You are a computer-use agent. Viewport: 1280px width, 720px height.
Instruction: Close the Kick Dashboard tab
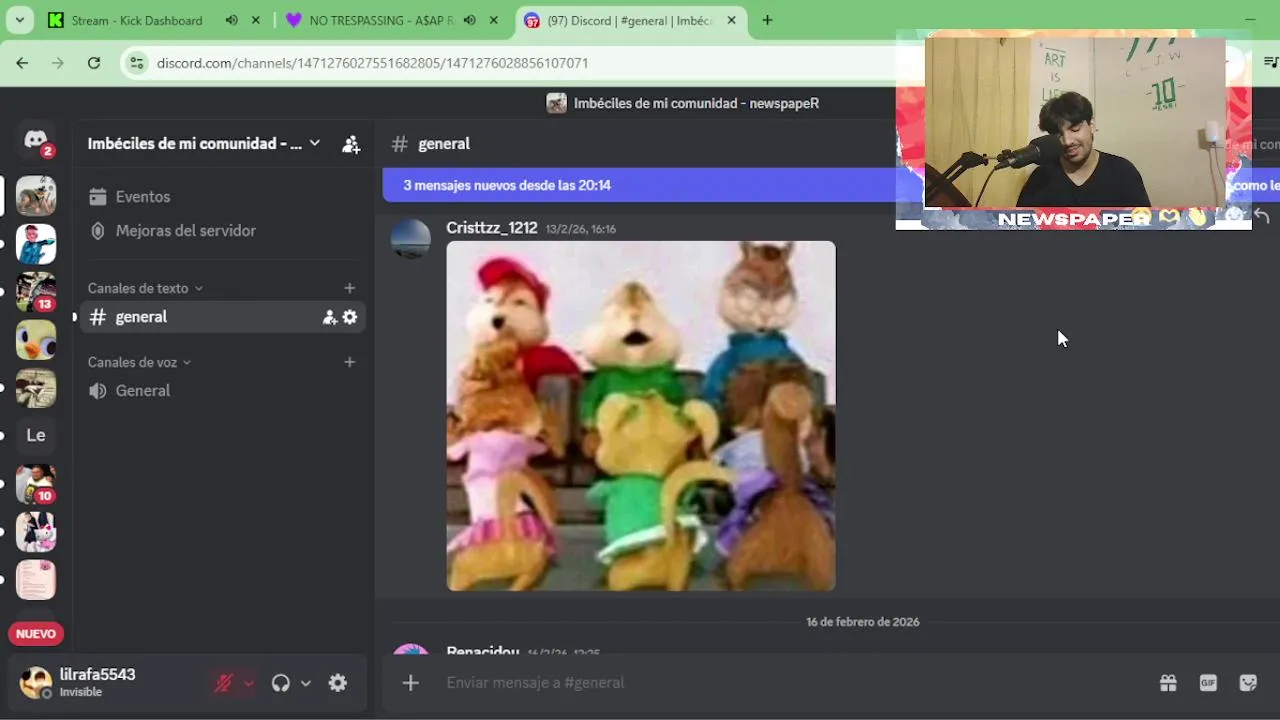256,20
